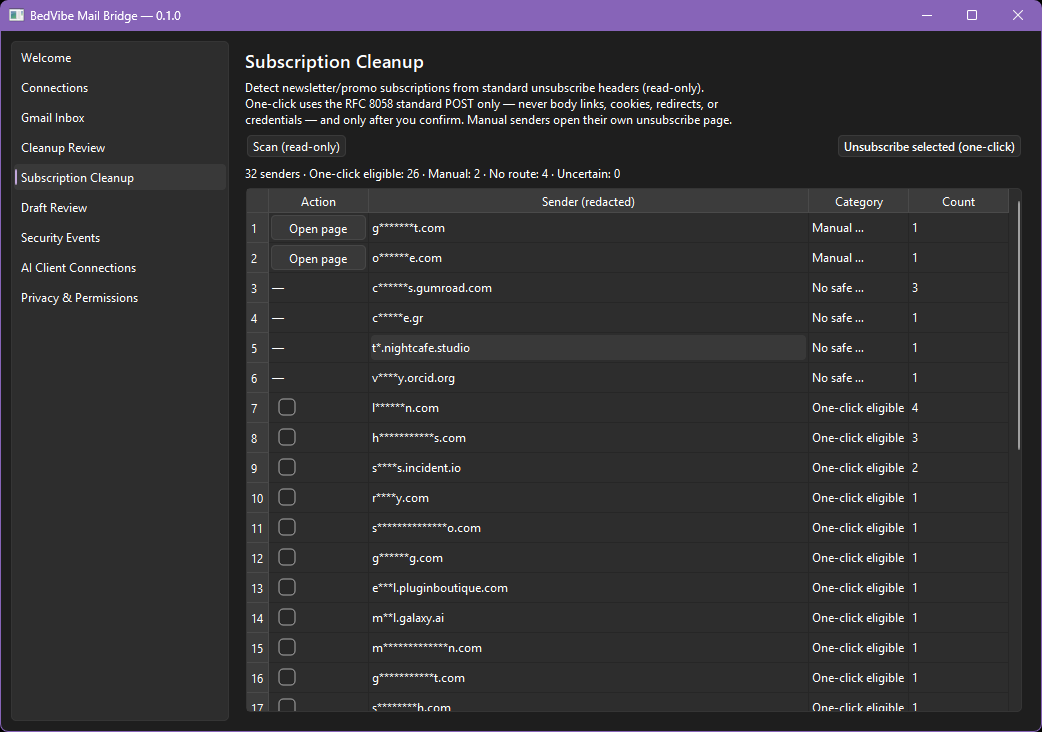Switch to Cleanup Review
The width and height of the screenshot is (1042, 732).
click(x=120, y=147)
